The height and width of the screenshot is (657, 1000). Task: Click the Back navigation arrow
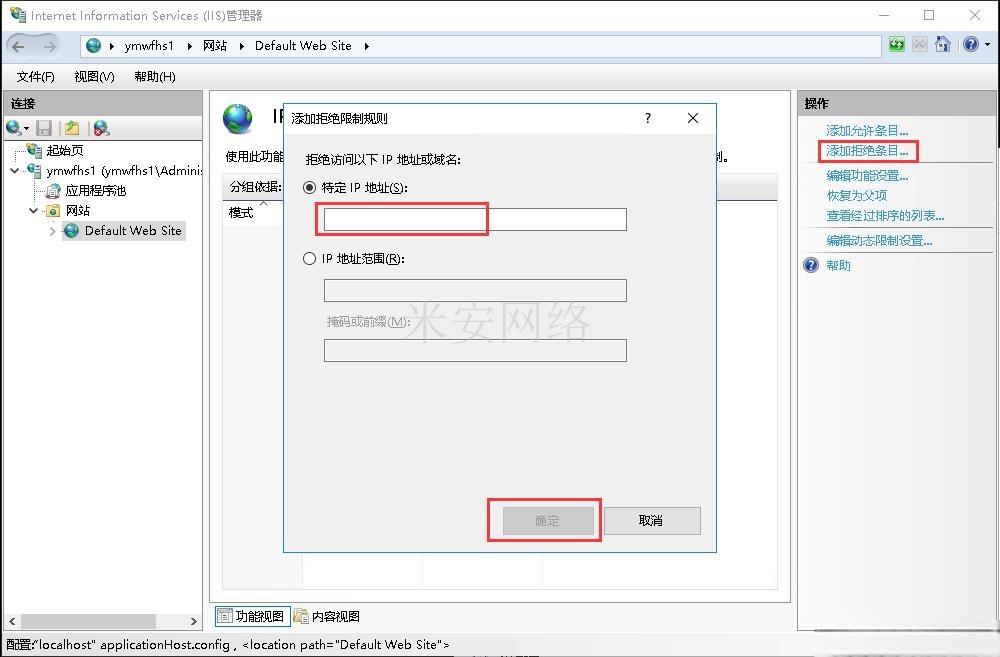click(18, 46)
